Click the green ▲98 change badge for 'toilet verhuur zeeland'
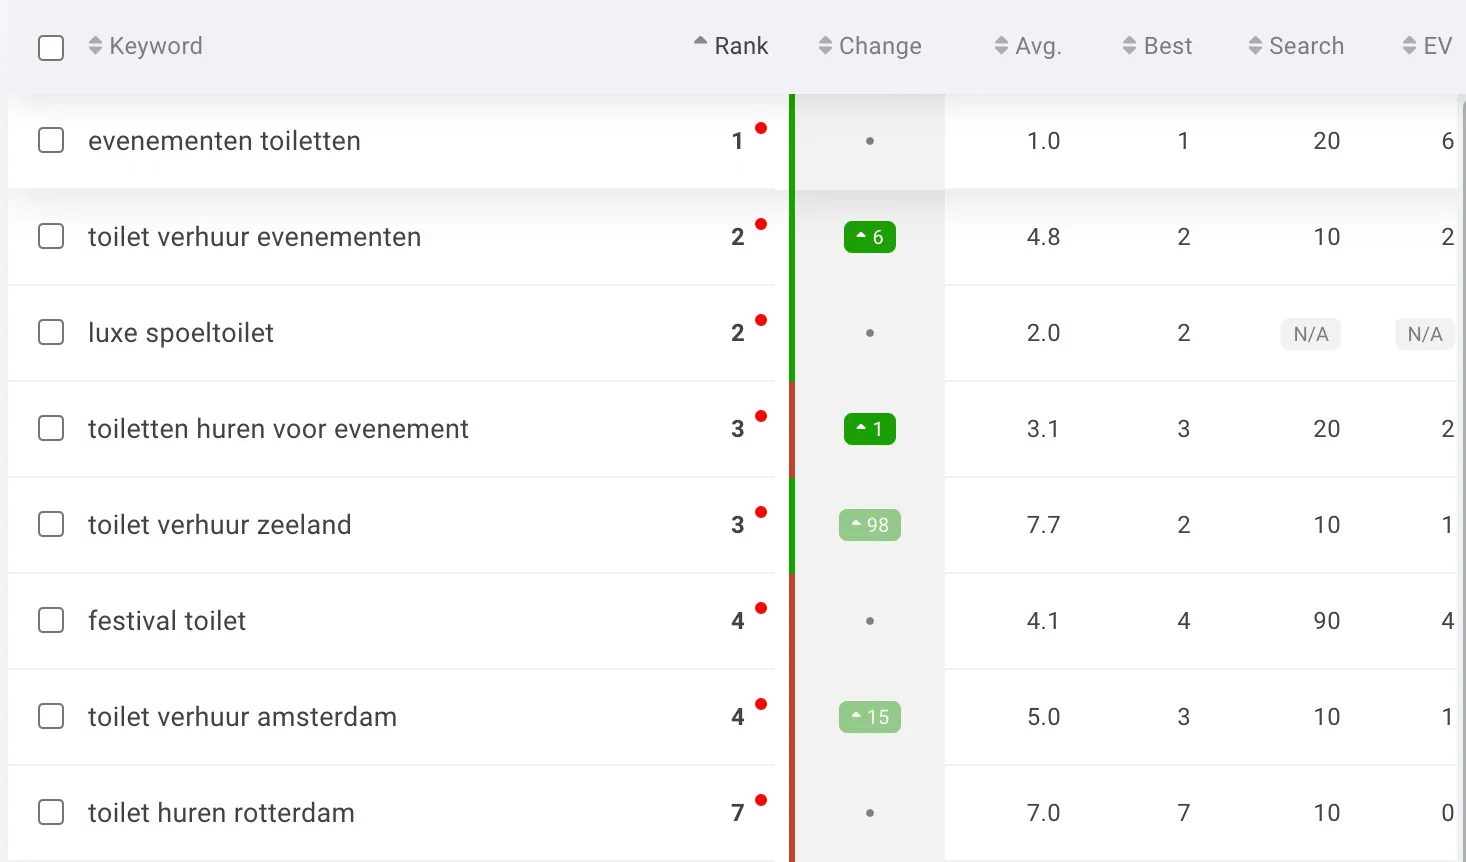Image resolution: width=1466 pixels, height=862 pixels. [869, 524]
